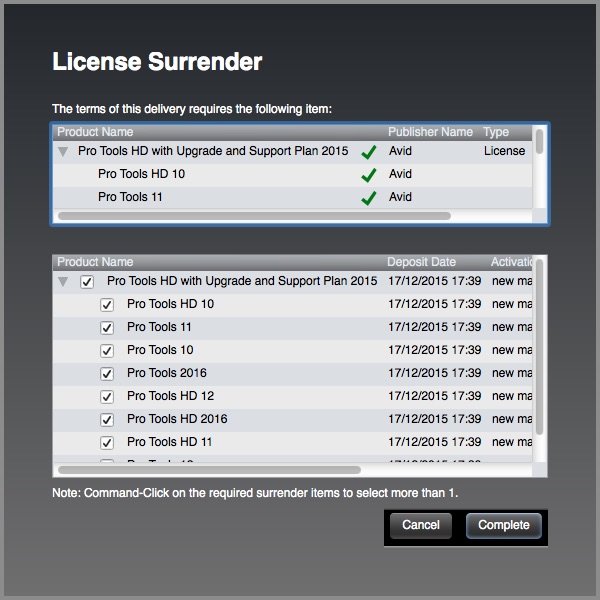Viewport: 600px width, 600px height.
Task: Click Avid publisher in upper-table Pro Tools HD plan row
Action: pos(400,151)
